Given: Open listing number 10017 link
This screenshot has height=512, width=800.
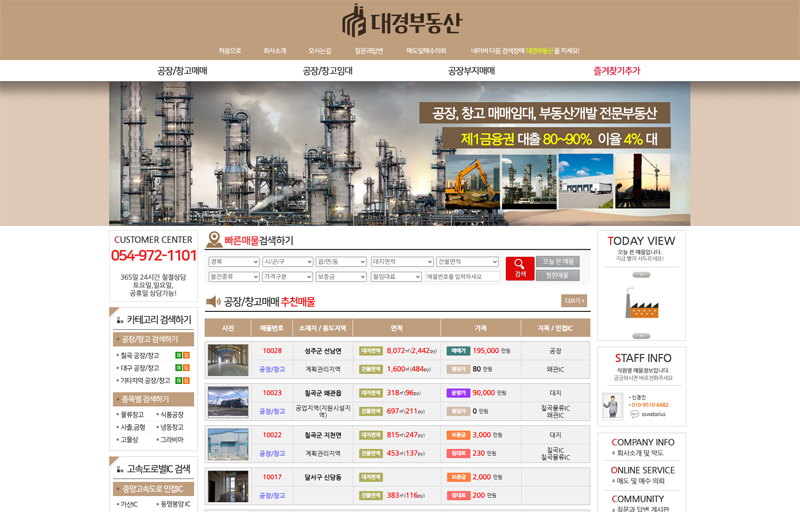Looking at the screenshot, I should click(272, 477).
